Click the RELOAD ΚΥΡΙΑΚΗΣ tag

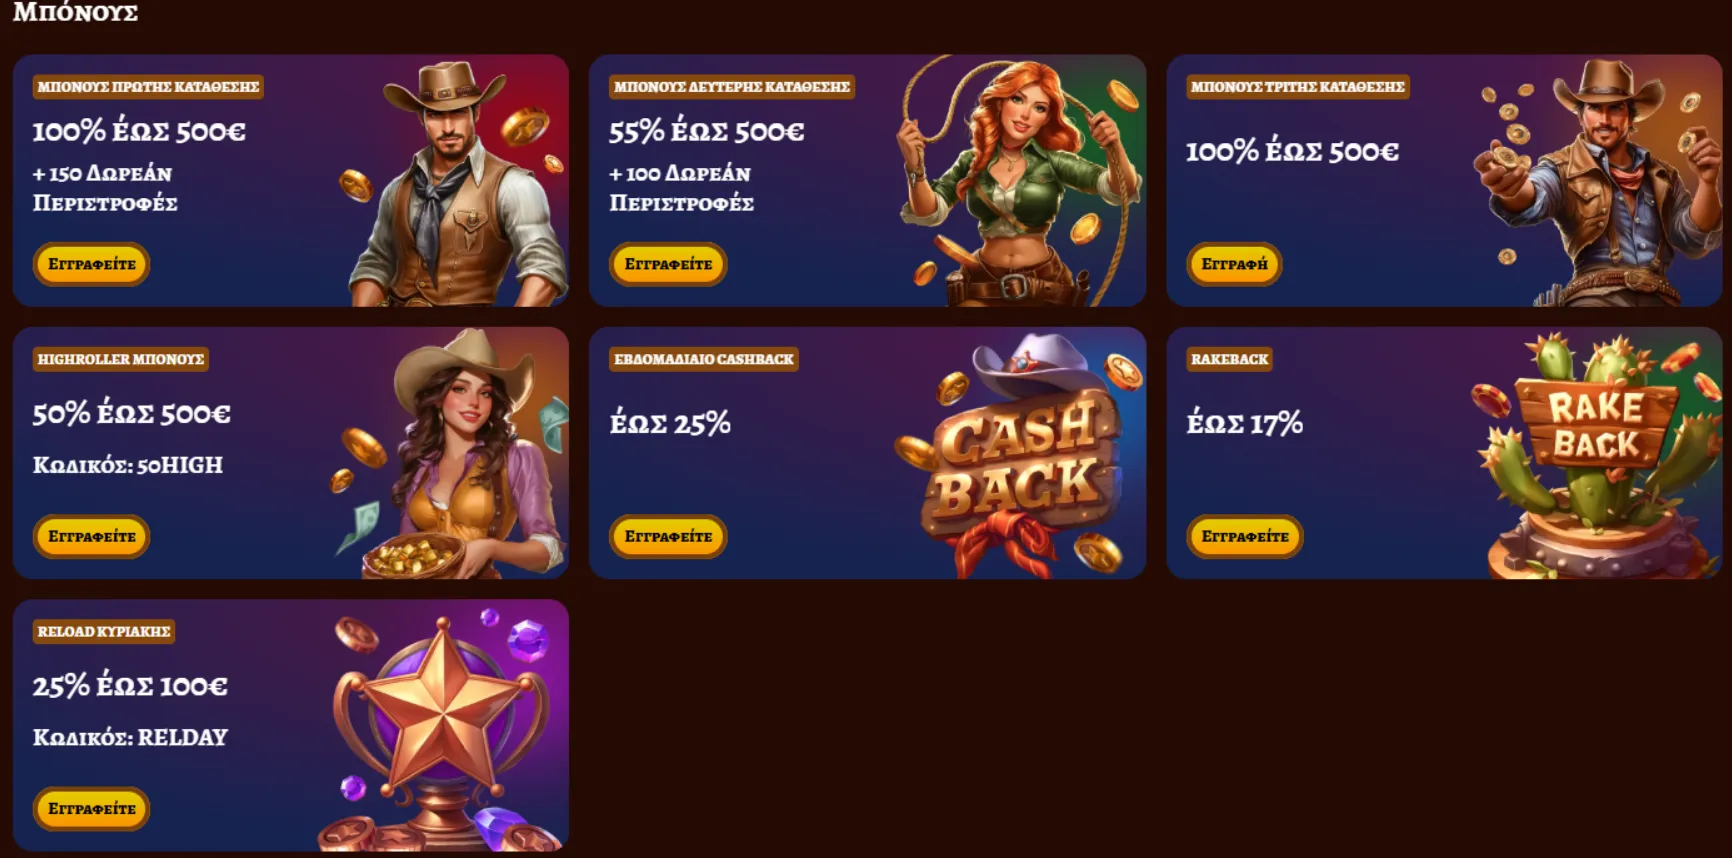pyautogui.click(x=104, y=631)
